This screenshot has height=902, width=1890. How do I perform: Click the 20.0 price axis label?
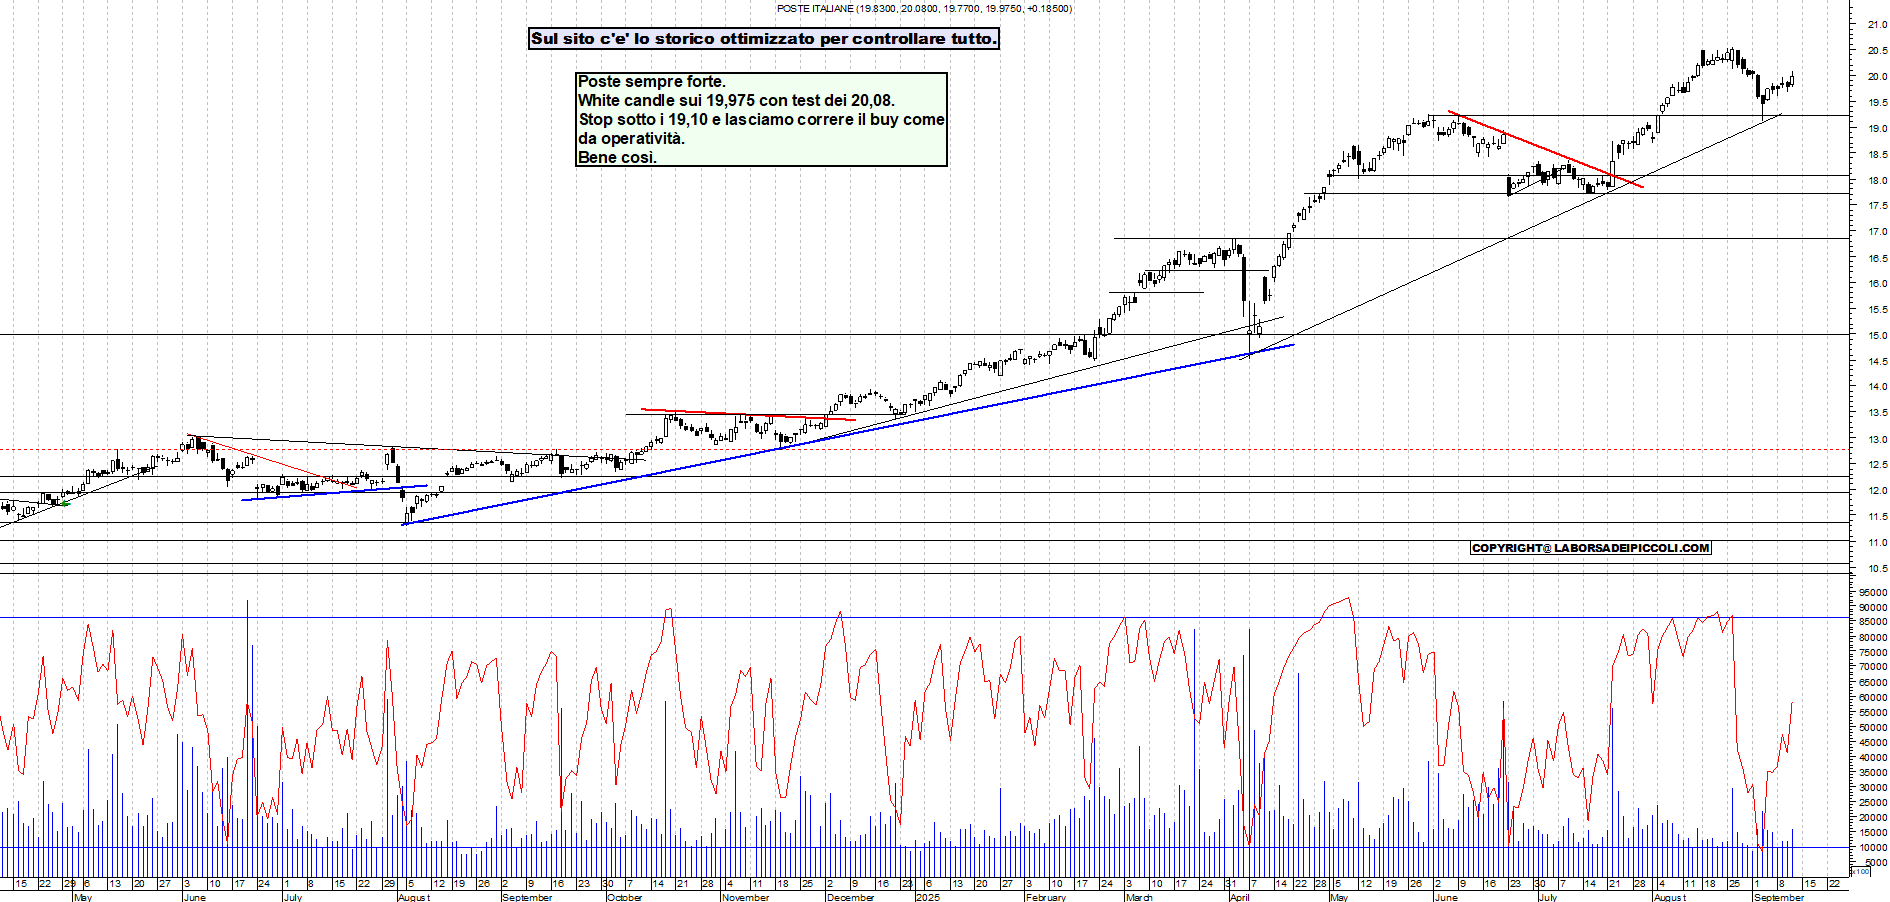(1877, 77)
